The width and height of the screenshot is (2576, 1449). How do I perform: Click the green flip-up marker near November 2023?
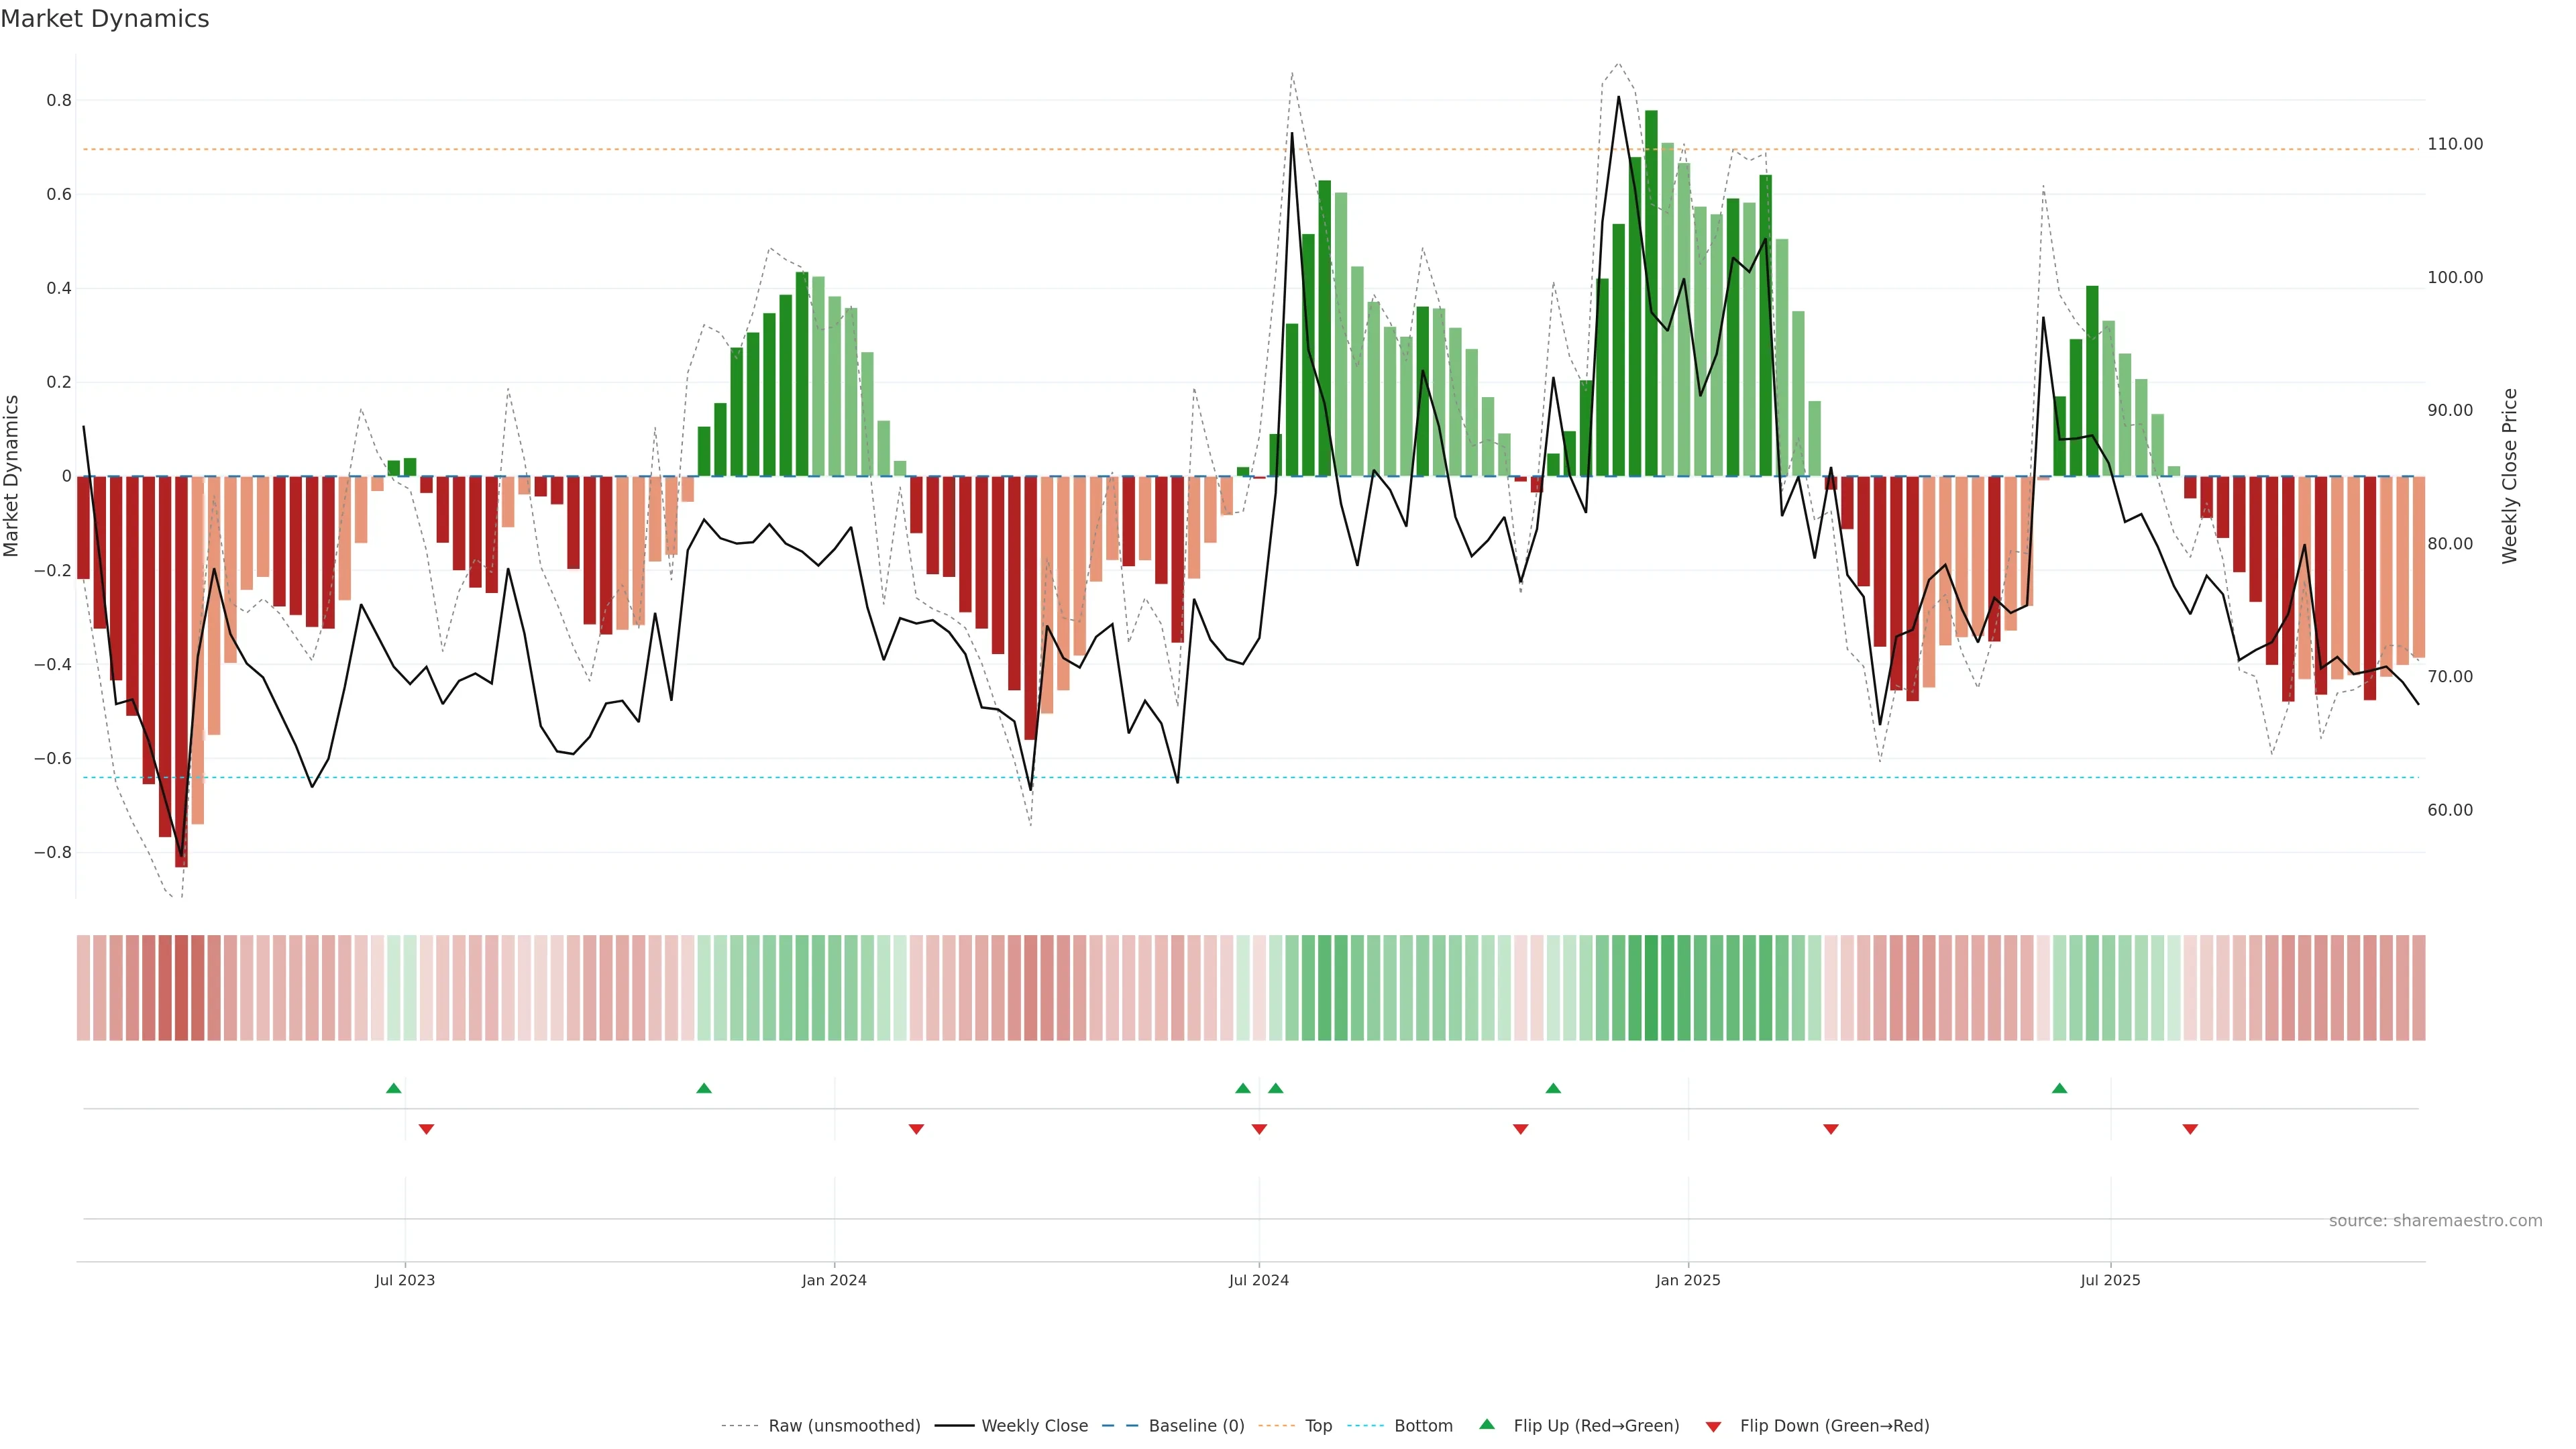704,1088
